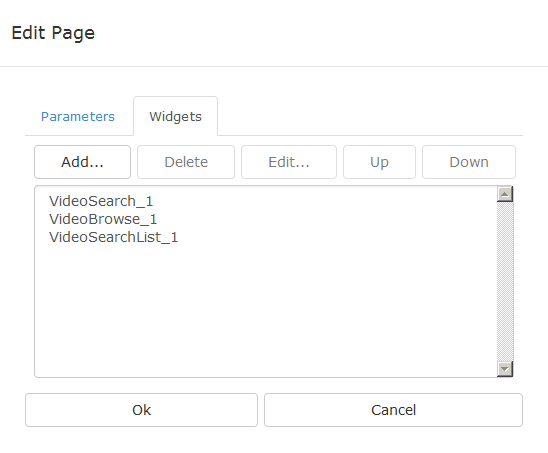
Task: Move widget with the Up button
Action: tap(380, 162)
